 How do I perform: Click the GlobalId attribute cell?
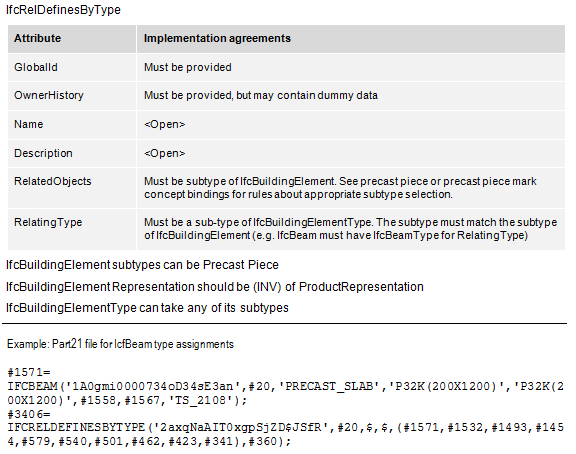(x=72, y=68)
